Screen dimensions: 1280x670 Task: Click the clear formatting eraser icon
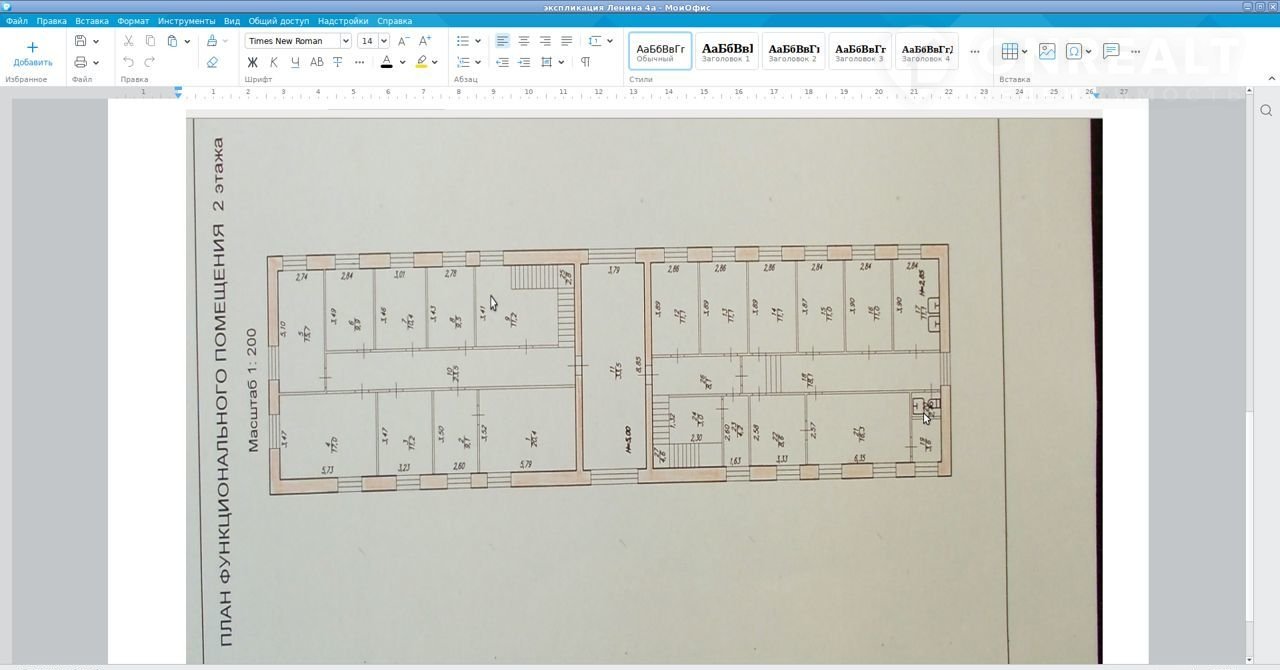[212, 62]
